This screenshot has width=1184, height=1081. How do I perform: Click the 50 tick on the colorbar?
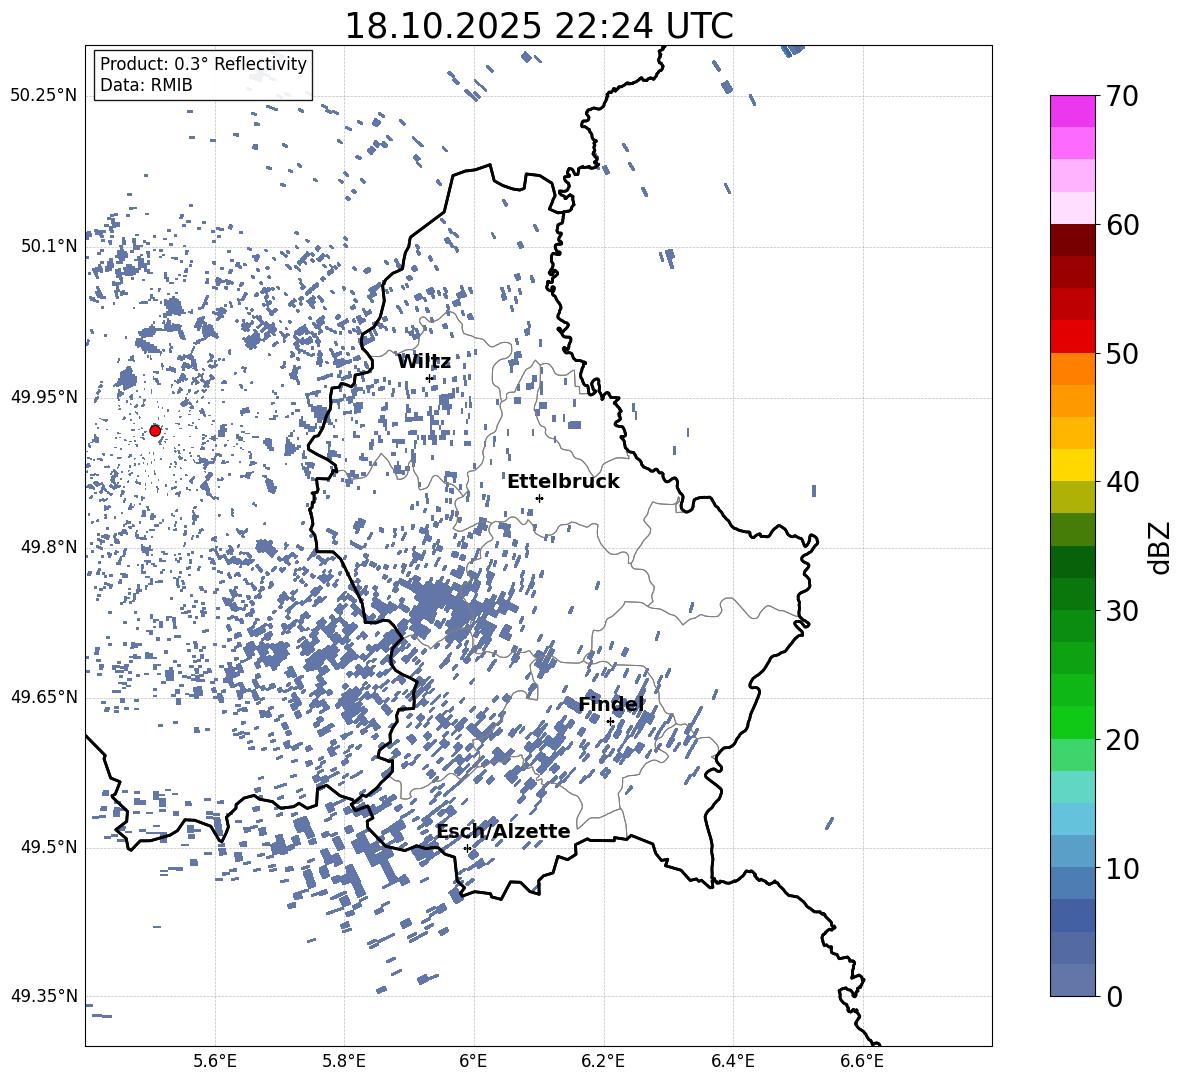[1121, 353]
